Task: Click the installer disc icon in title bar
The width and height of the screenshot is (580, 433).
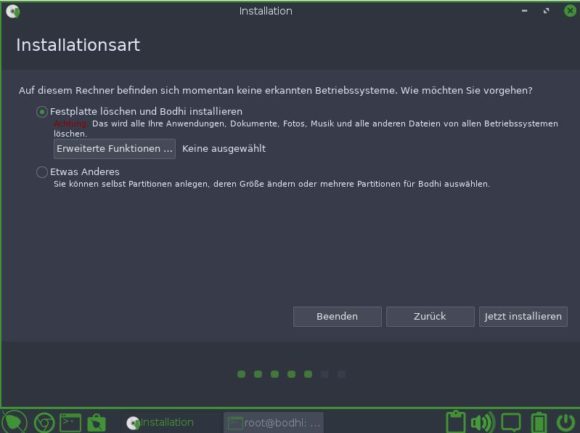Action: (13, 11)
